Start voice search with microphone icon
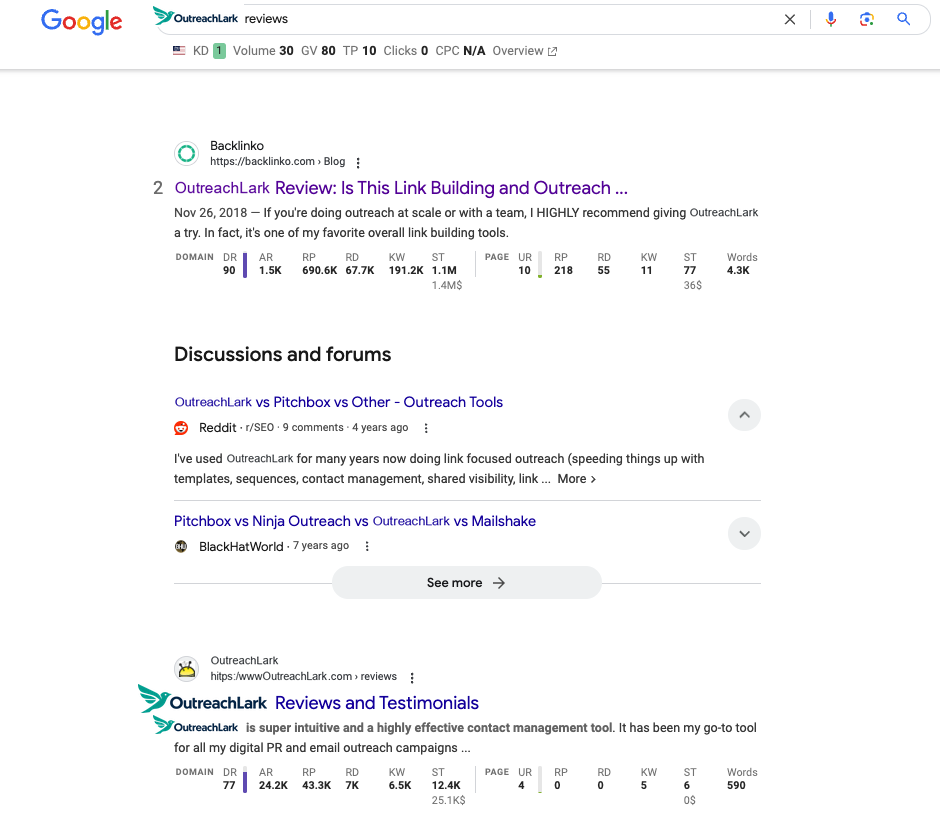The image size is (940, 821). pyautogui.click(x=830, y=20)
